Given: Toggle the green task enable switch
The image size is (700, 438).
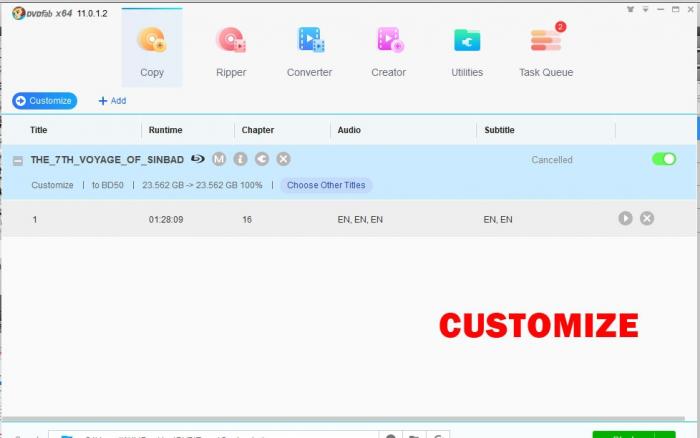Looking at the screenshot, I should click(x=664, y=159).
